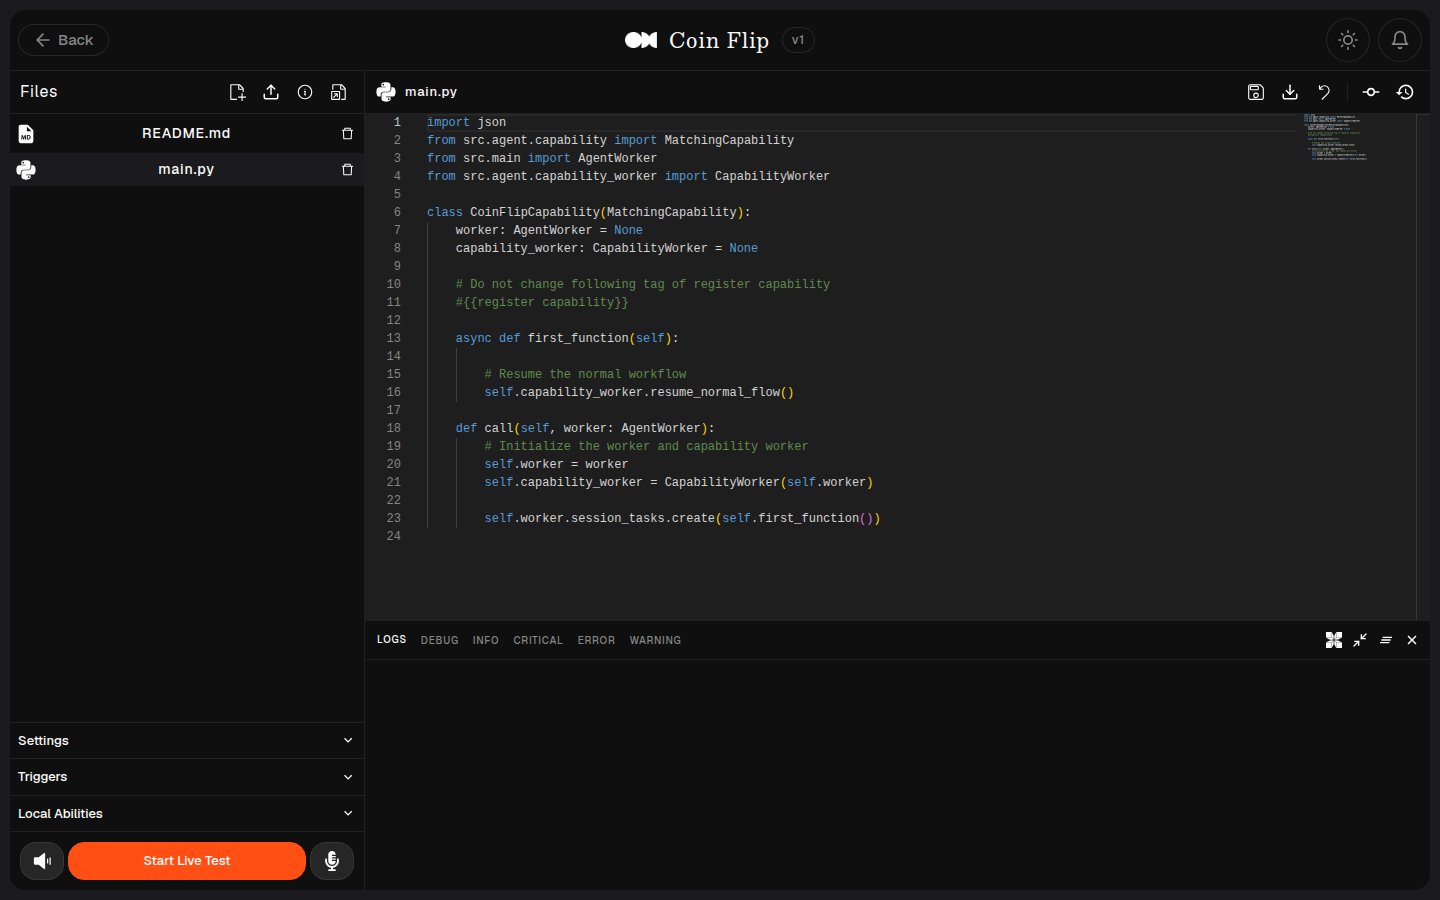
Task: Toggle the light/dark theme sun icon
Action: (x=1348, y=40)
